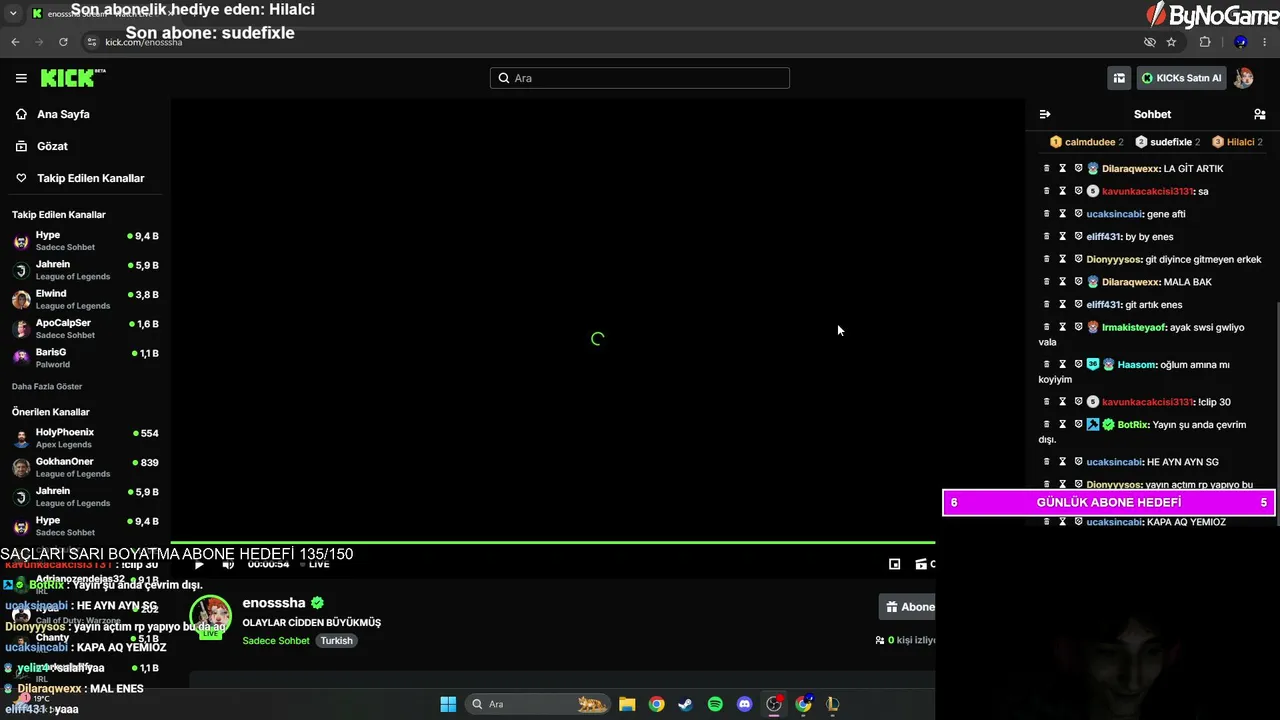
Task: Toggle theater mode on the video player
Action: [x=895, y=564]
